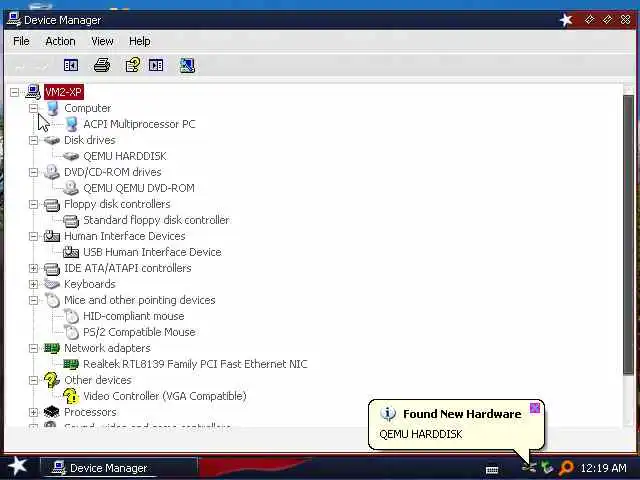Select QEMU QEMU DVD-ROM entry text
640x480 pixels.
(139, 188)
